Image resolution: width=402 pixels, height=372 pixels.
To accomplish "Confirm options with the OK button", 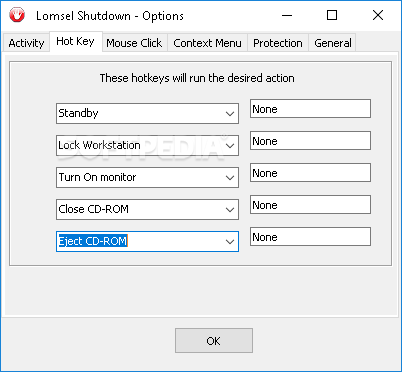I will 214,341.
